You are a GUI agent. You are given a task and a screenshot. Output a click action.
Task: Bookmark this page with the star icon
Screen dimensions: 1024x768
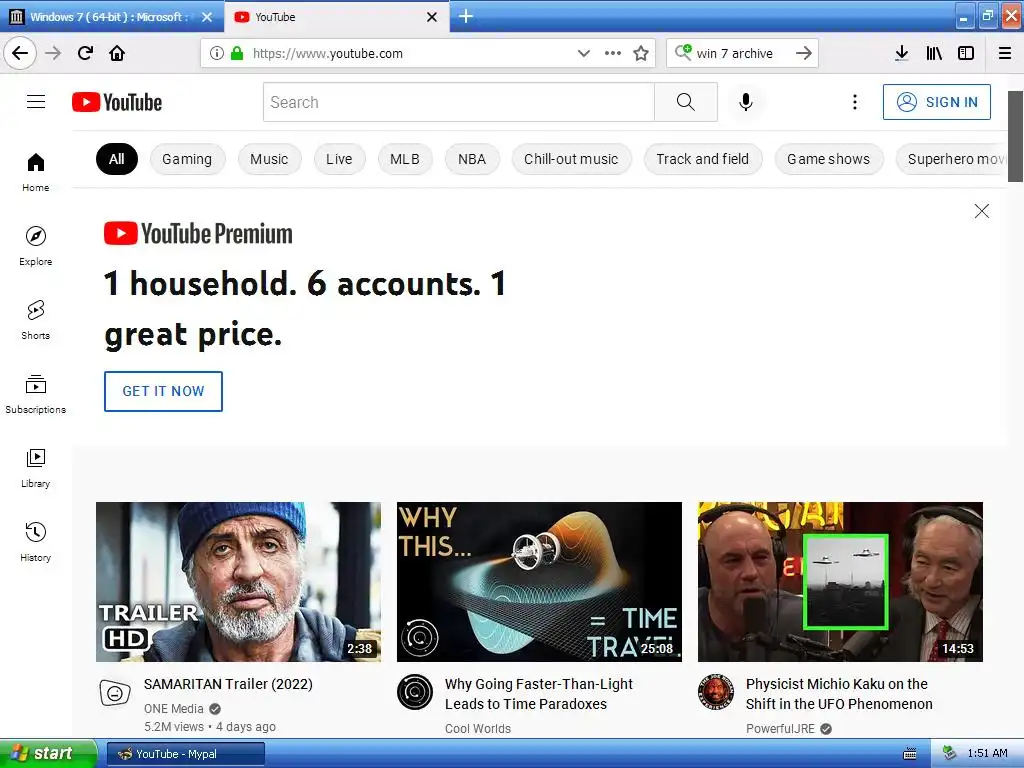641,53
